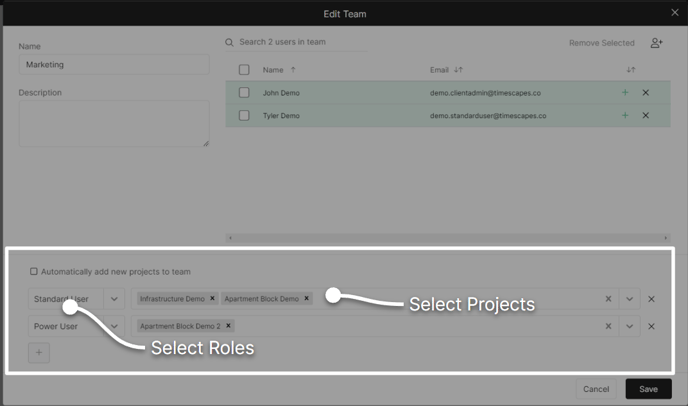The width and height of the screenshot is (688, 406).
Task: Remove Infrastructure Demo project tag
Action: 212,298
